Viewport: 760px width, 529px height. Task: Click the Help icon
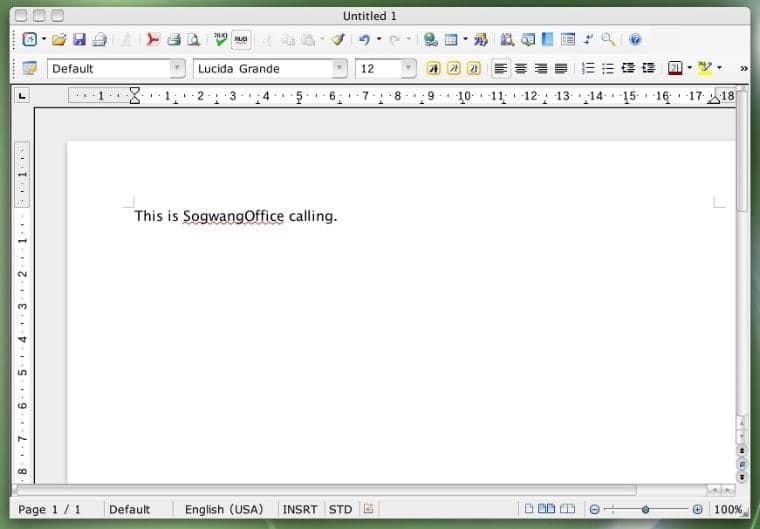pos(635,40)
